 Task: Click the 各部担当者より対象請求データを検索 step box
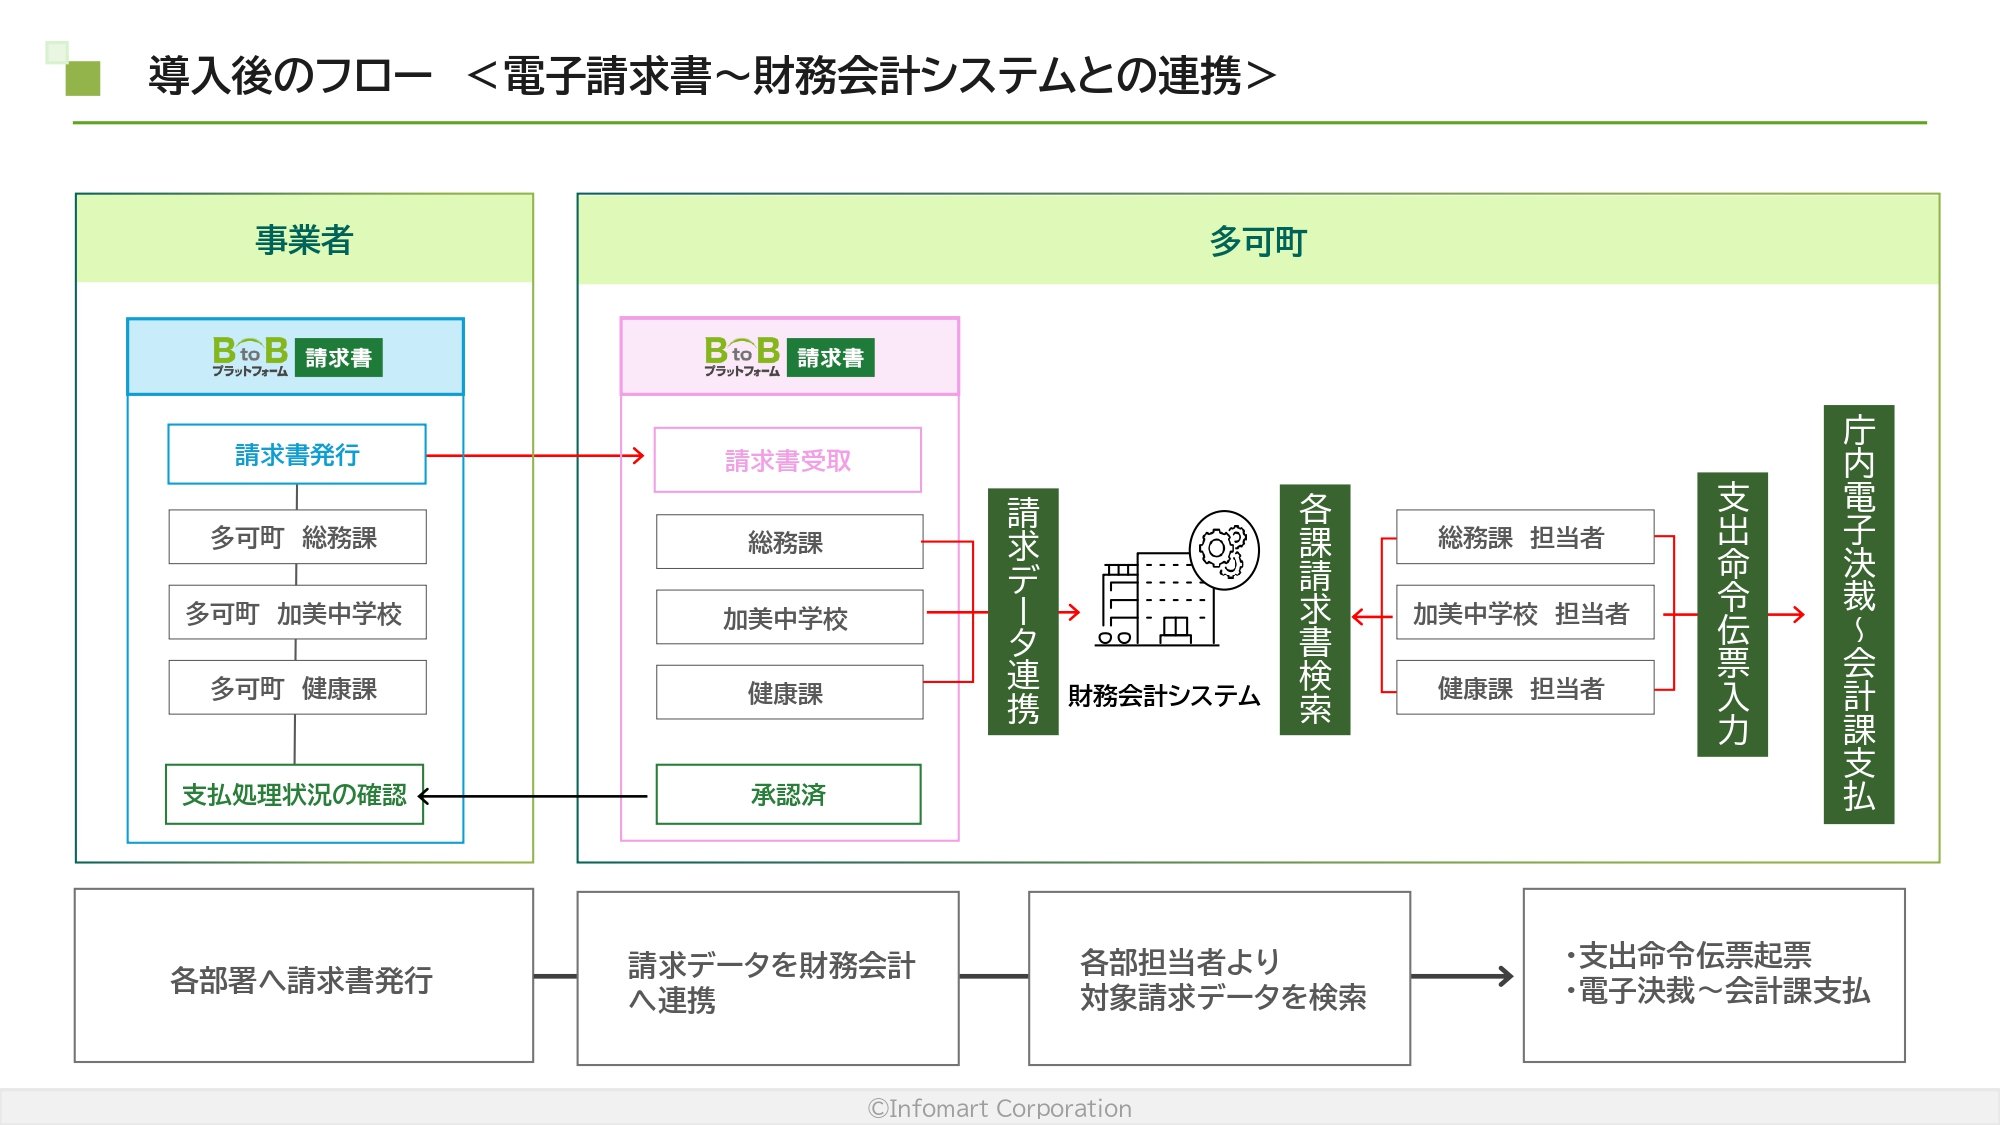(1219, 979)
